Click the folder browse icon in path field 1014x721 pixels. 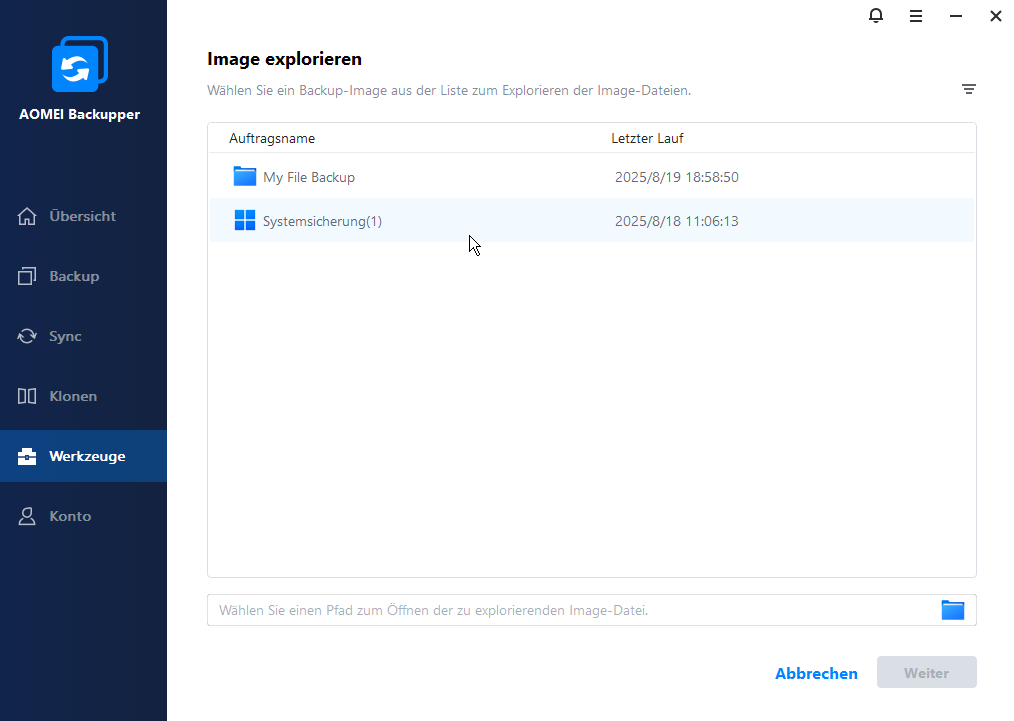point(952,610)
